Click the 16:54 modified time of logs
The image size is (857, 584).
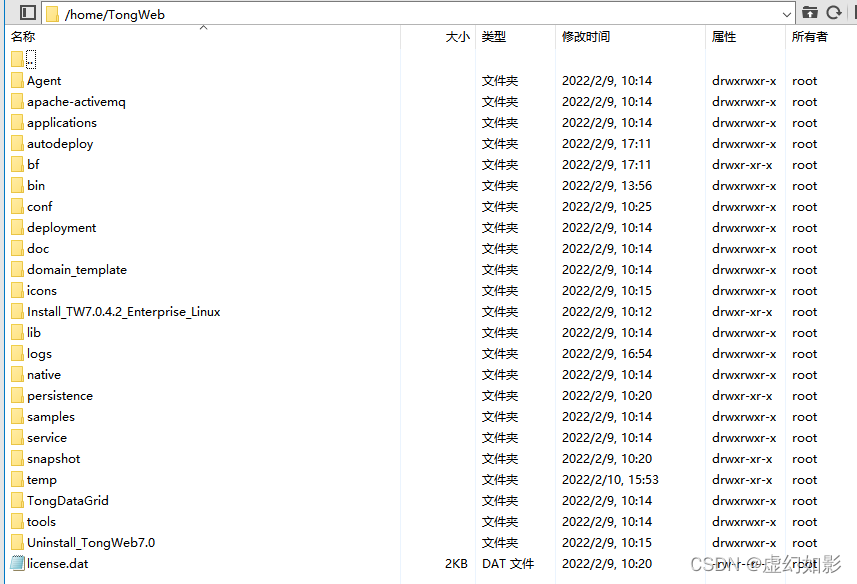pyautogui.click(x=636, y=354)
